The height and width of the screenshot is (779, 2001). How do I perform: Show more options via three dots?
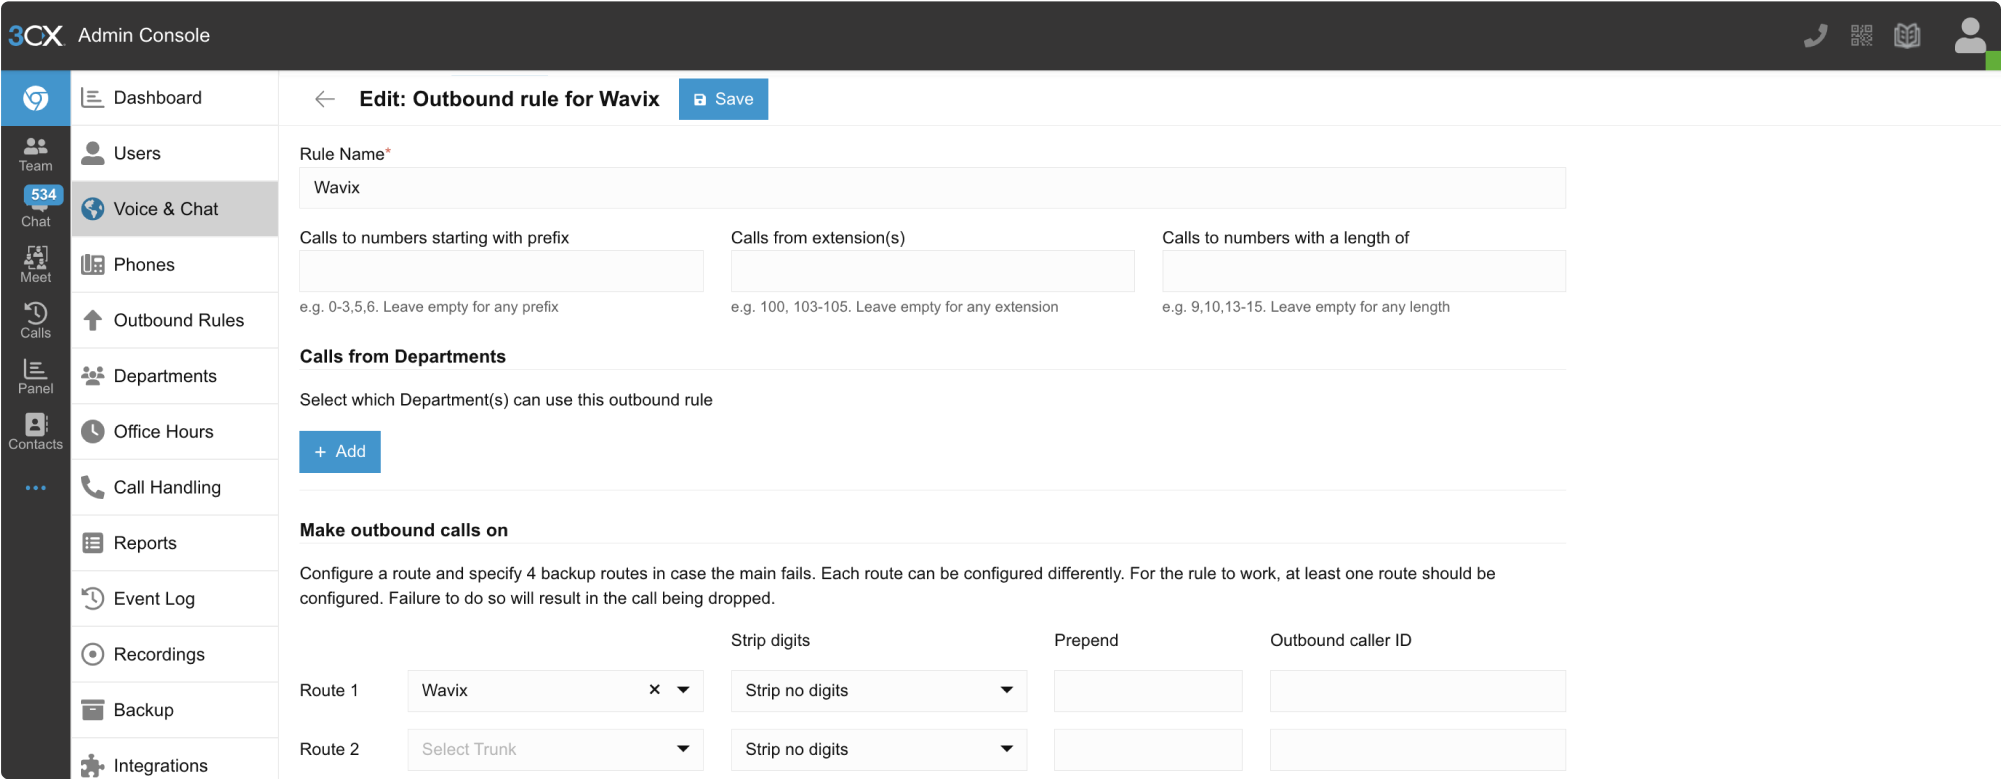[36, 488]
